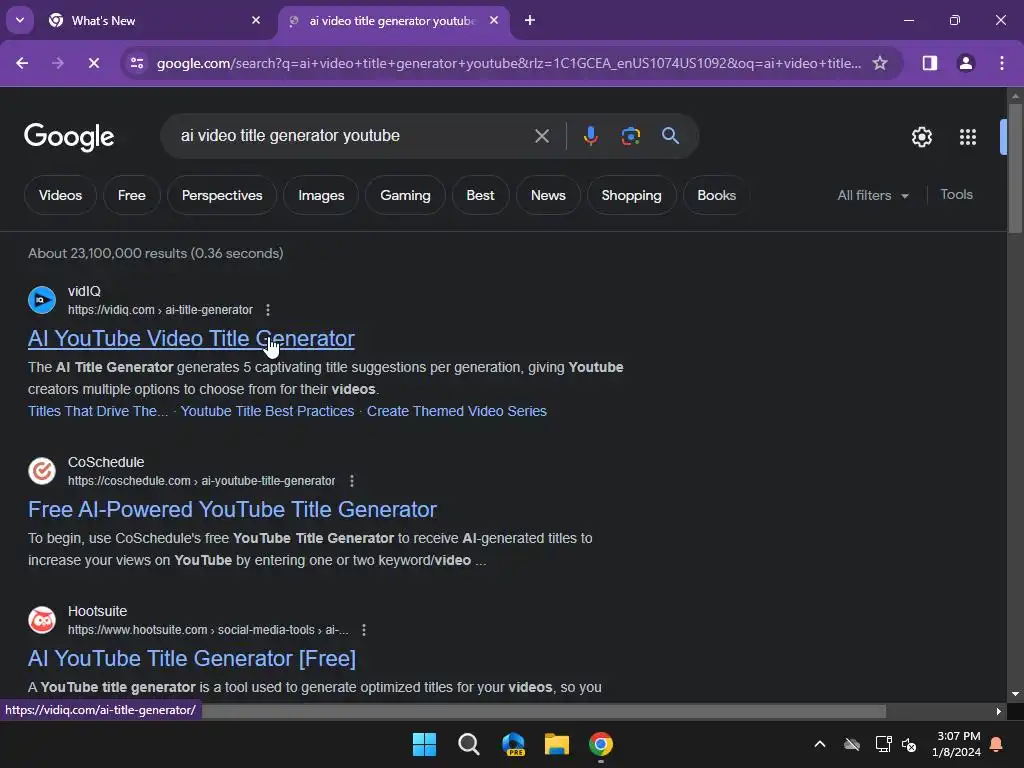
Task: Open Windows taskbar Search
Action: [468, 744]
